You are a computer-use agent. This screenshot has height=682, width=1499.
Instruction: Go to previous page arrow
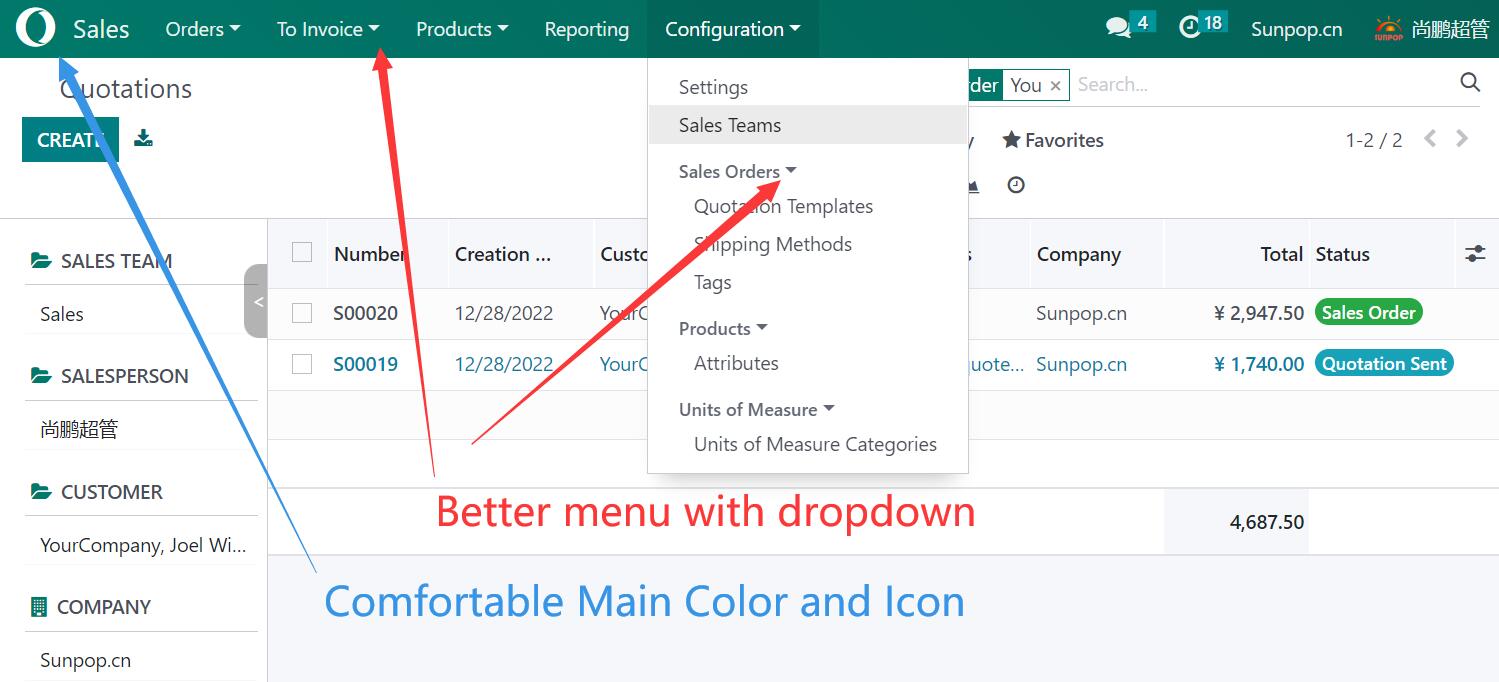click(1430, 139)
